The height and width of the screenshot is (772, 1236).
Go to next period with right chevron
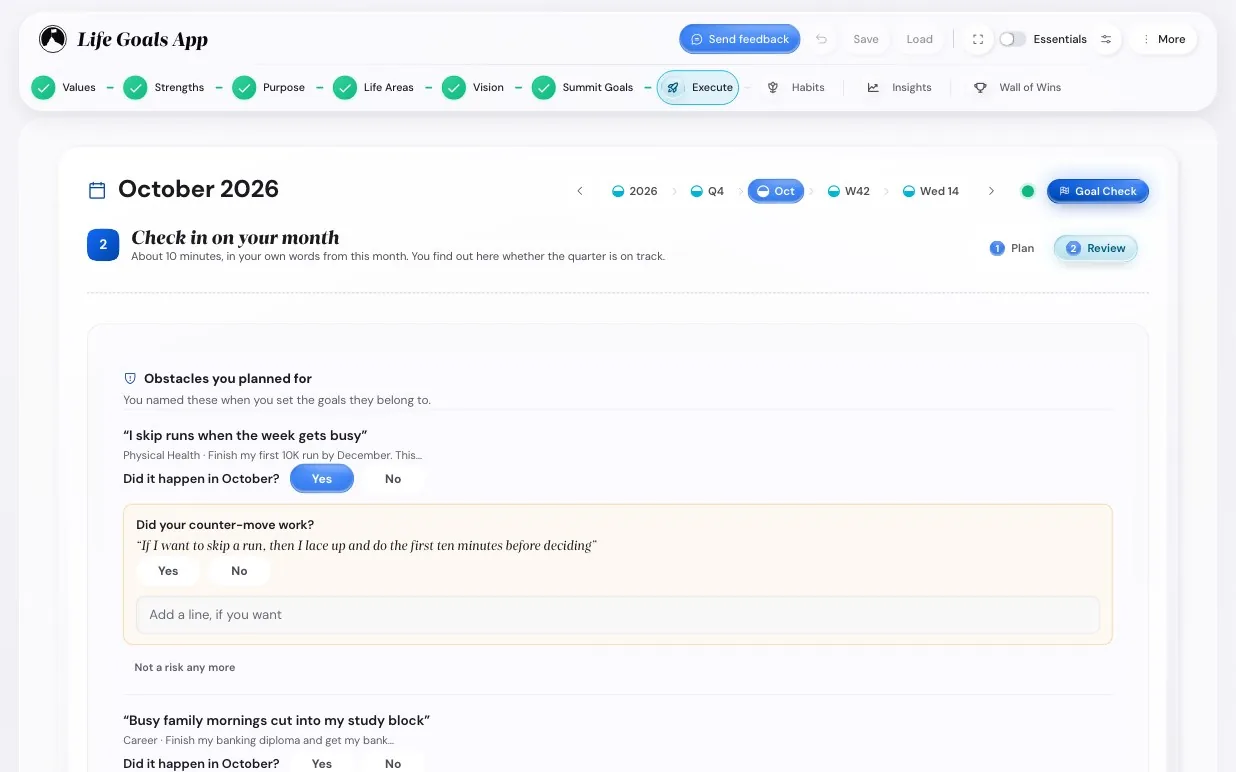tap(991, 191)
